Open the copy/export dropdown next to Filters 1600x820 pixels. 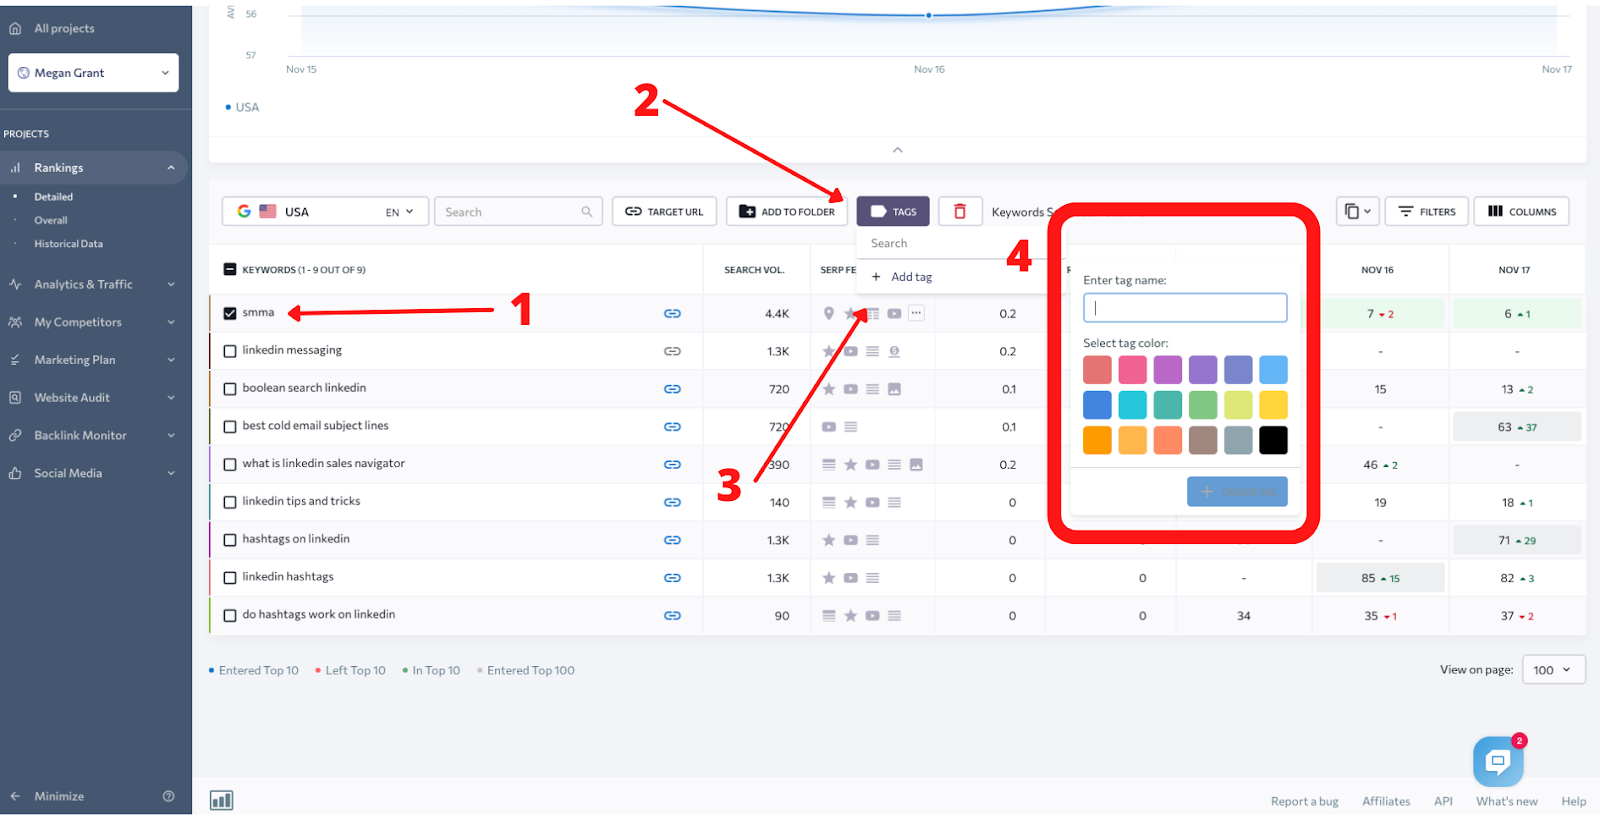pos(1357,211)
